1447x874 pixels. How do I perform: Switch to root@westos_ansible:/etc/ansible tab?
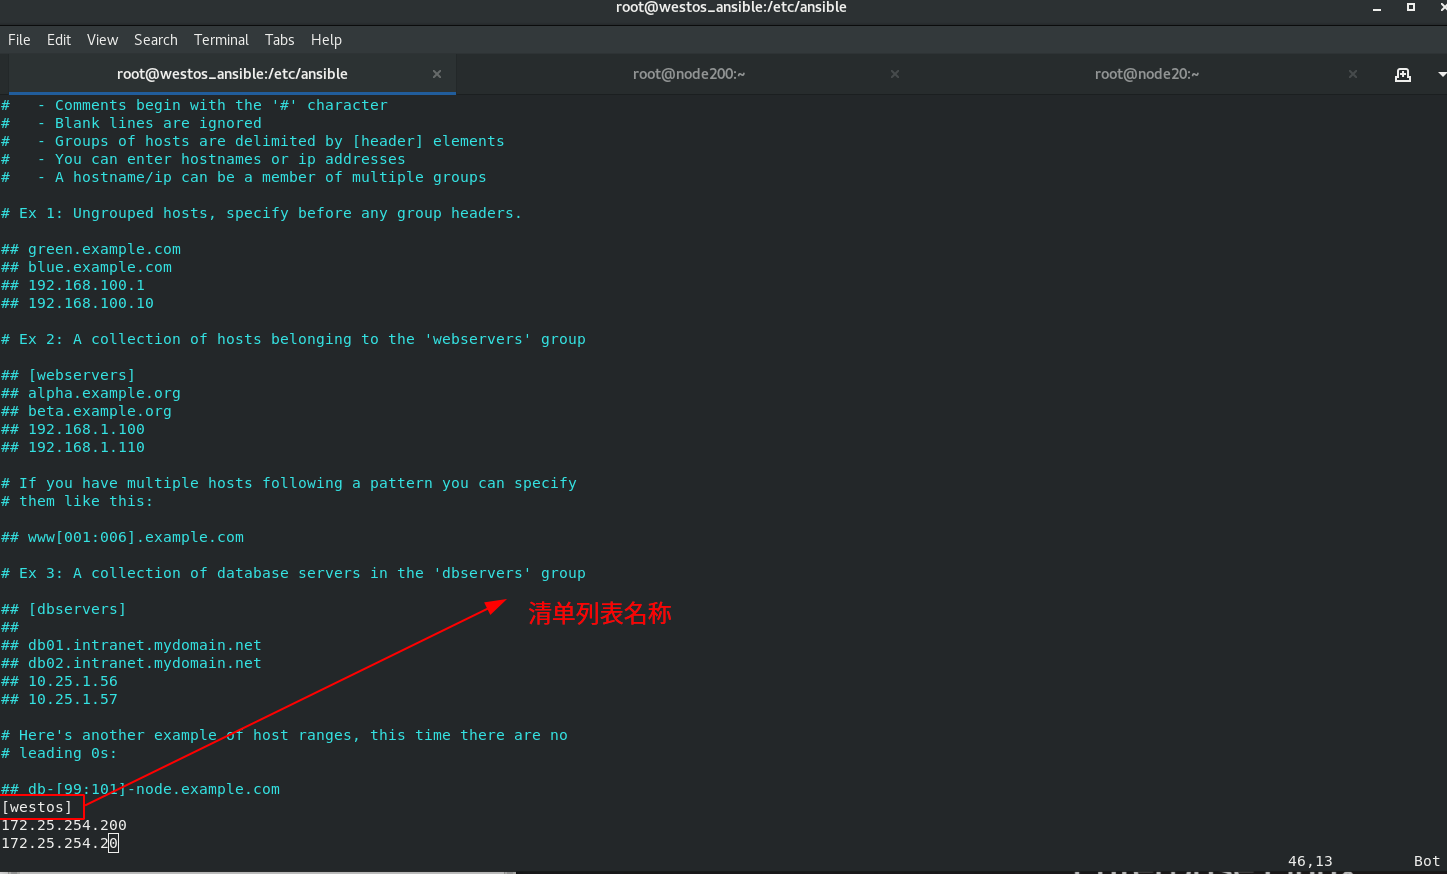point(232,74)
